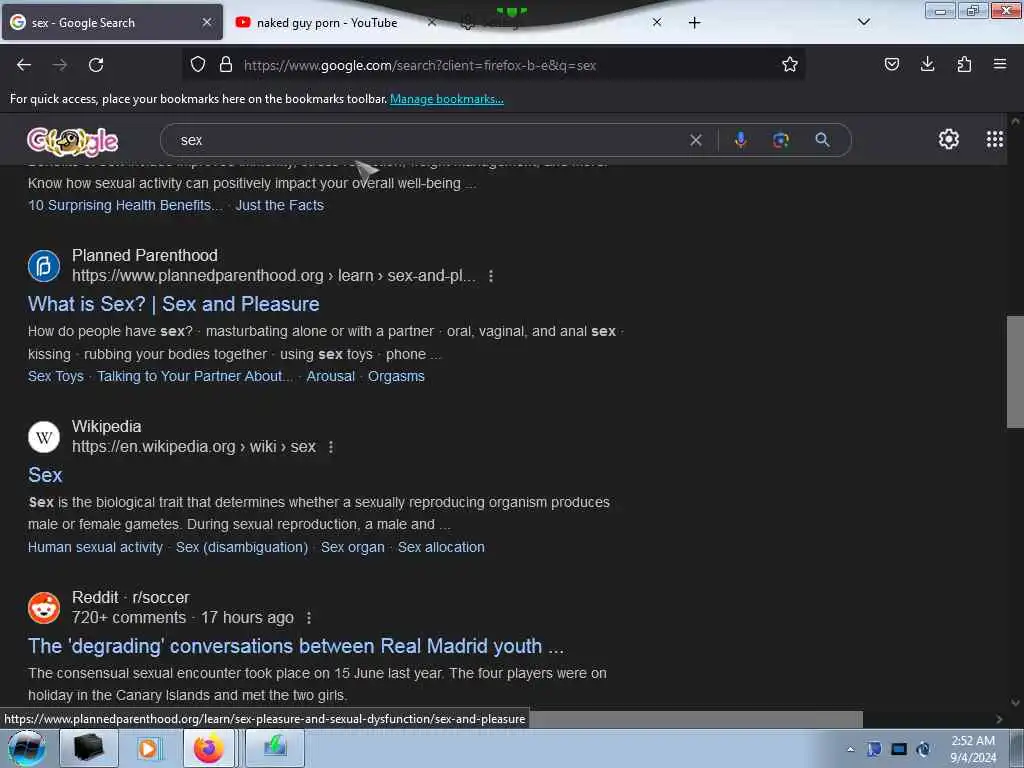Open the 'Just the Facts' link
The image size is (1024, 768).
coord(280,205)
